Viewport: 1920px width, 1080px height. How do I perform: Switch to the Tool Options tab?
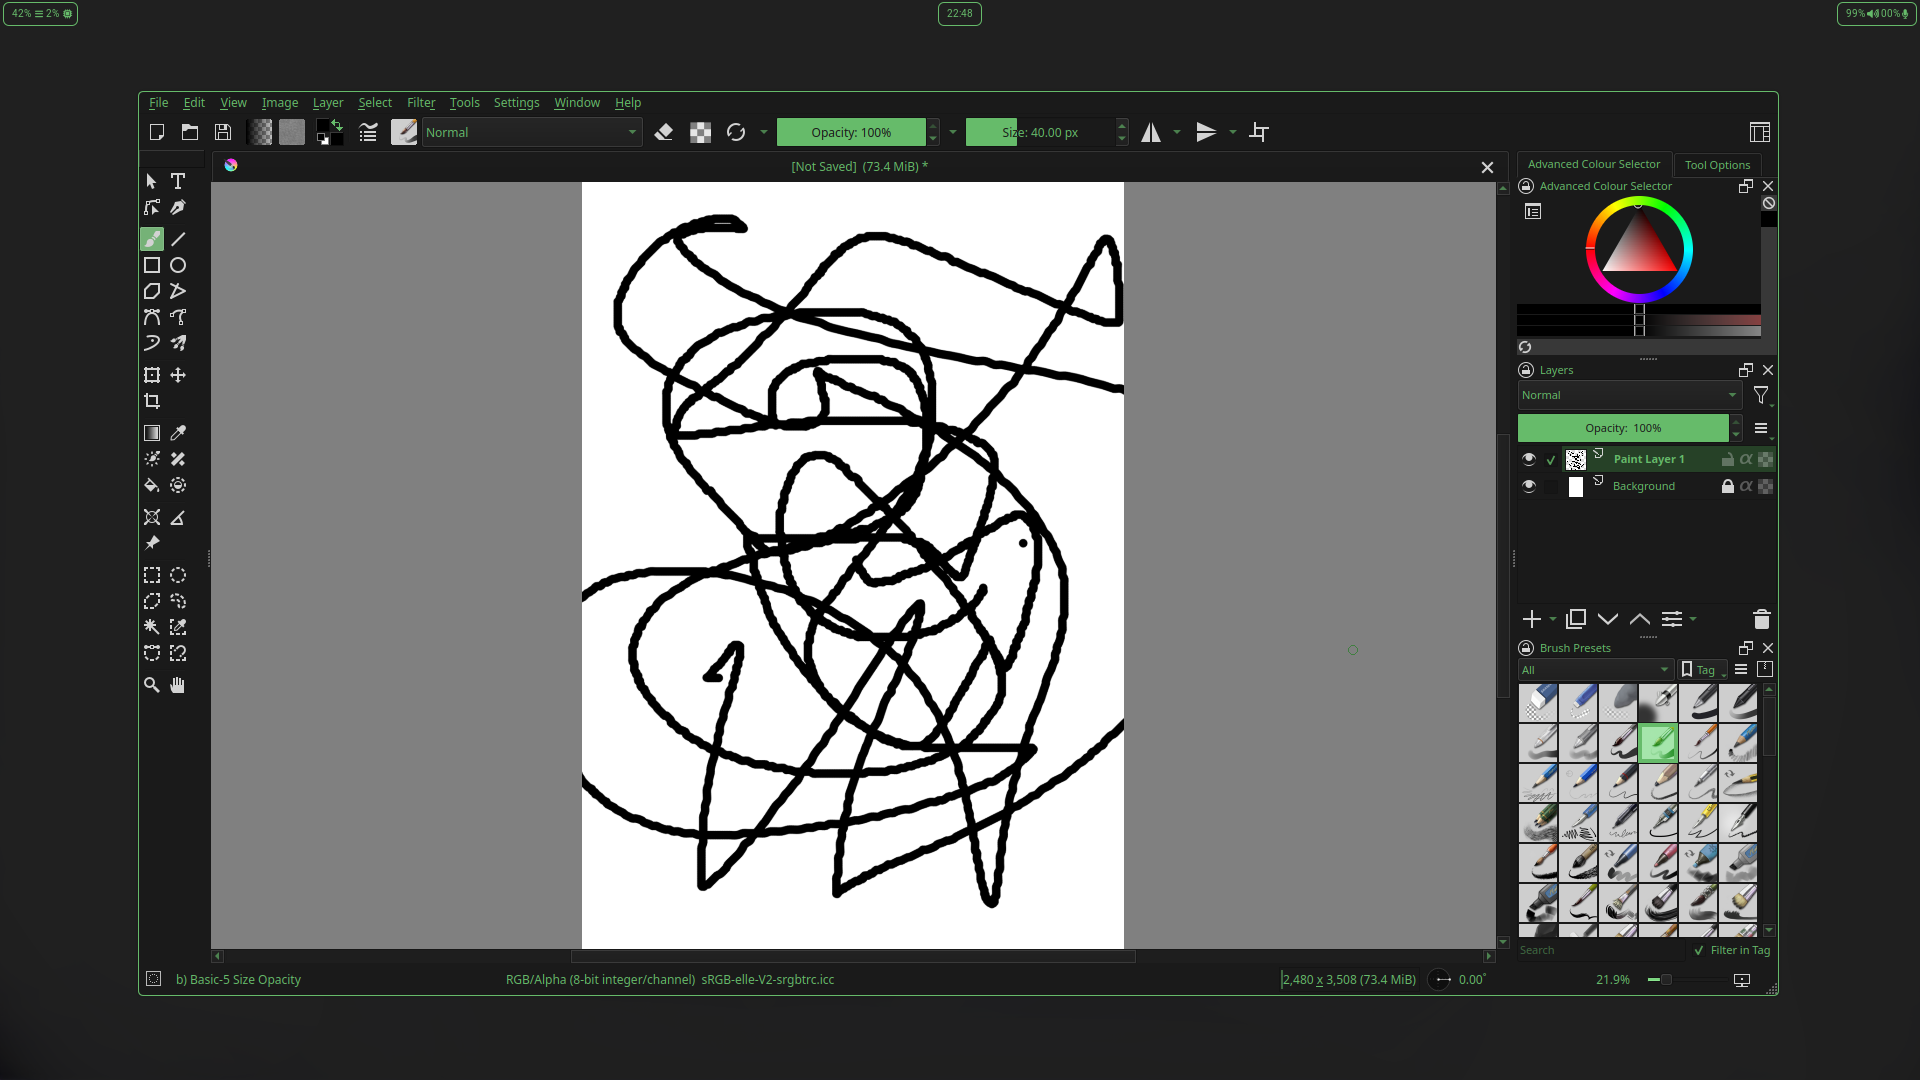point(1717,165)
